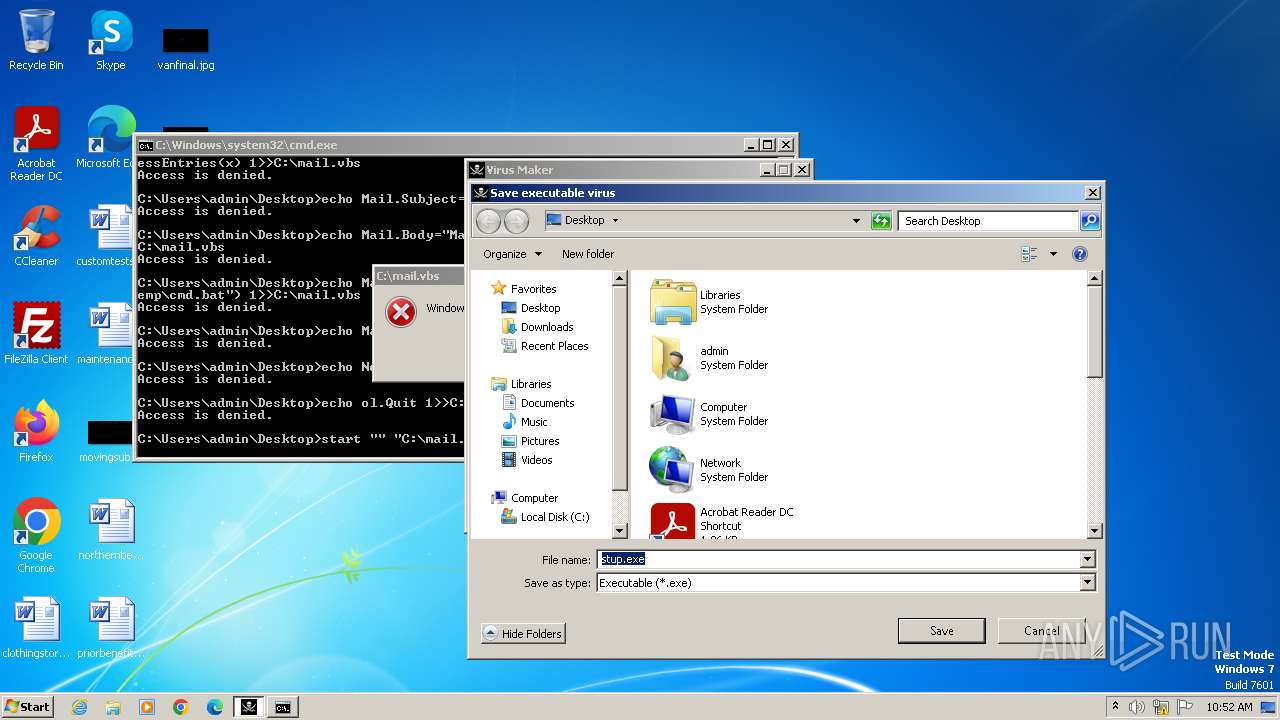Image resolution: width=1280 pixels, height=720 pixels.
Task: Open vanfinal.jpg on the desktop
Action: pyautogui.click(x=186, y=49)
